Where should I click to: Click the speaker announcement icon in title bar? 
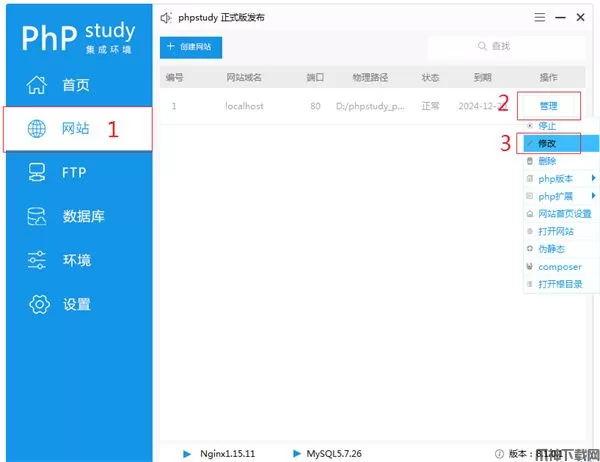click(x=166, y=18)
